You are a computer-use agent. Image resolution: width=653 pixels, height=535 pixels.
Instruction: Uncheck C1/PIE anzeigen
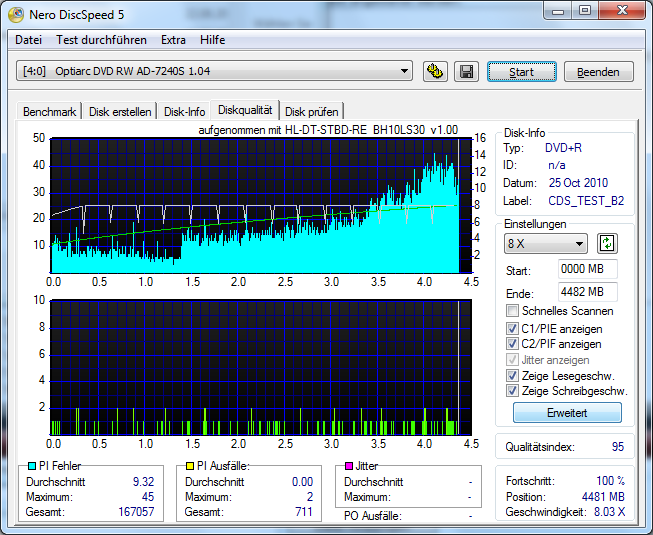512,328
